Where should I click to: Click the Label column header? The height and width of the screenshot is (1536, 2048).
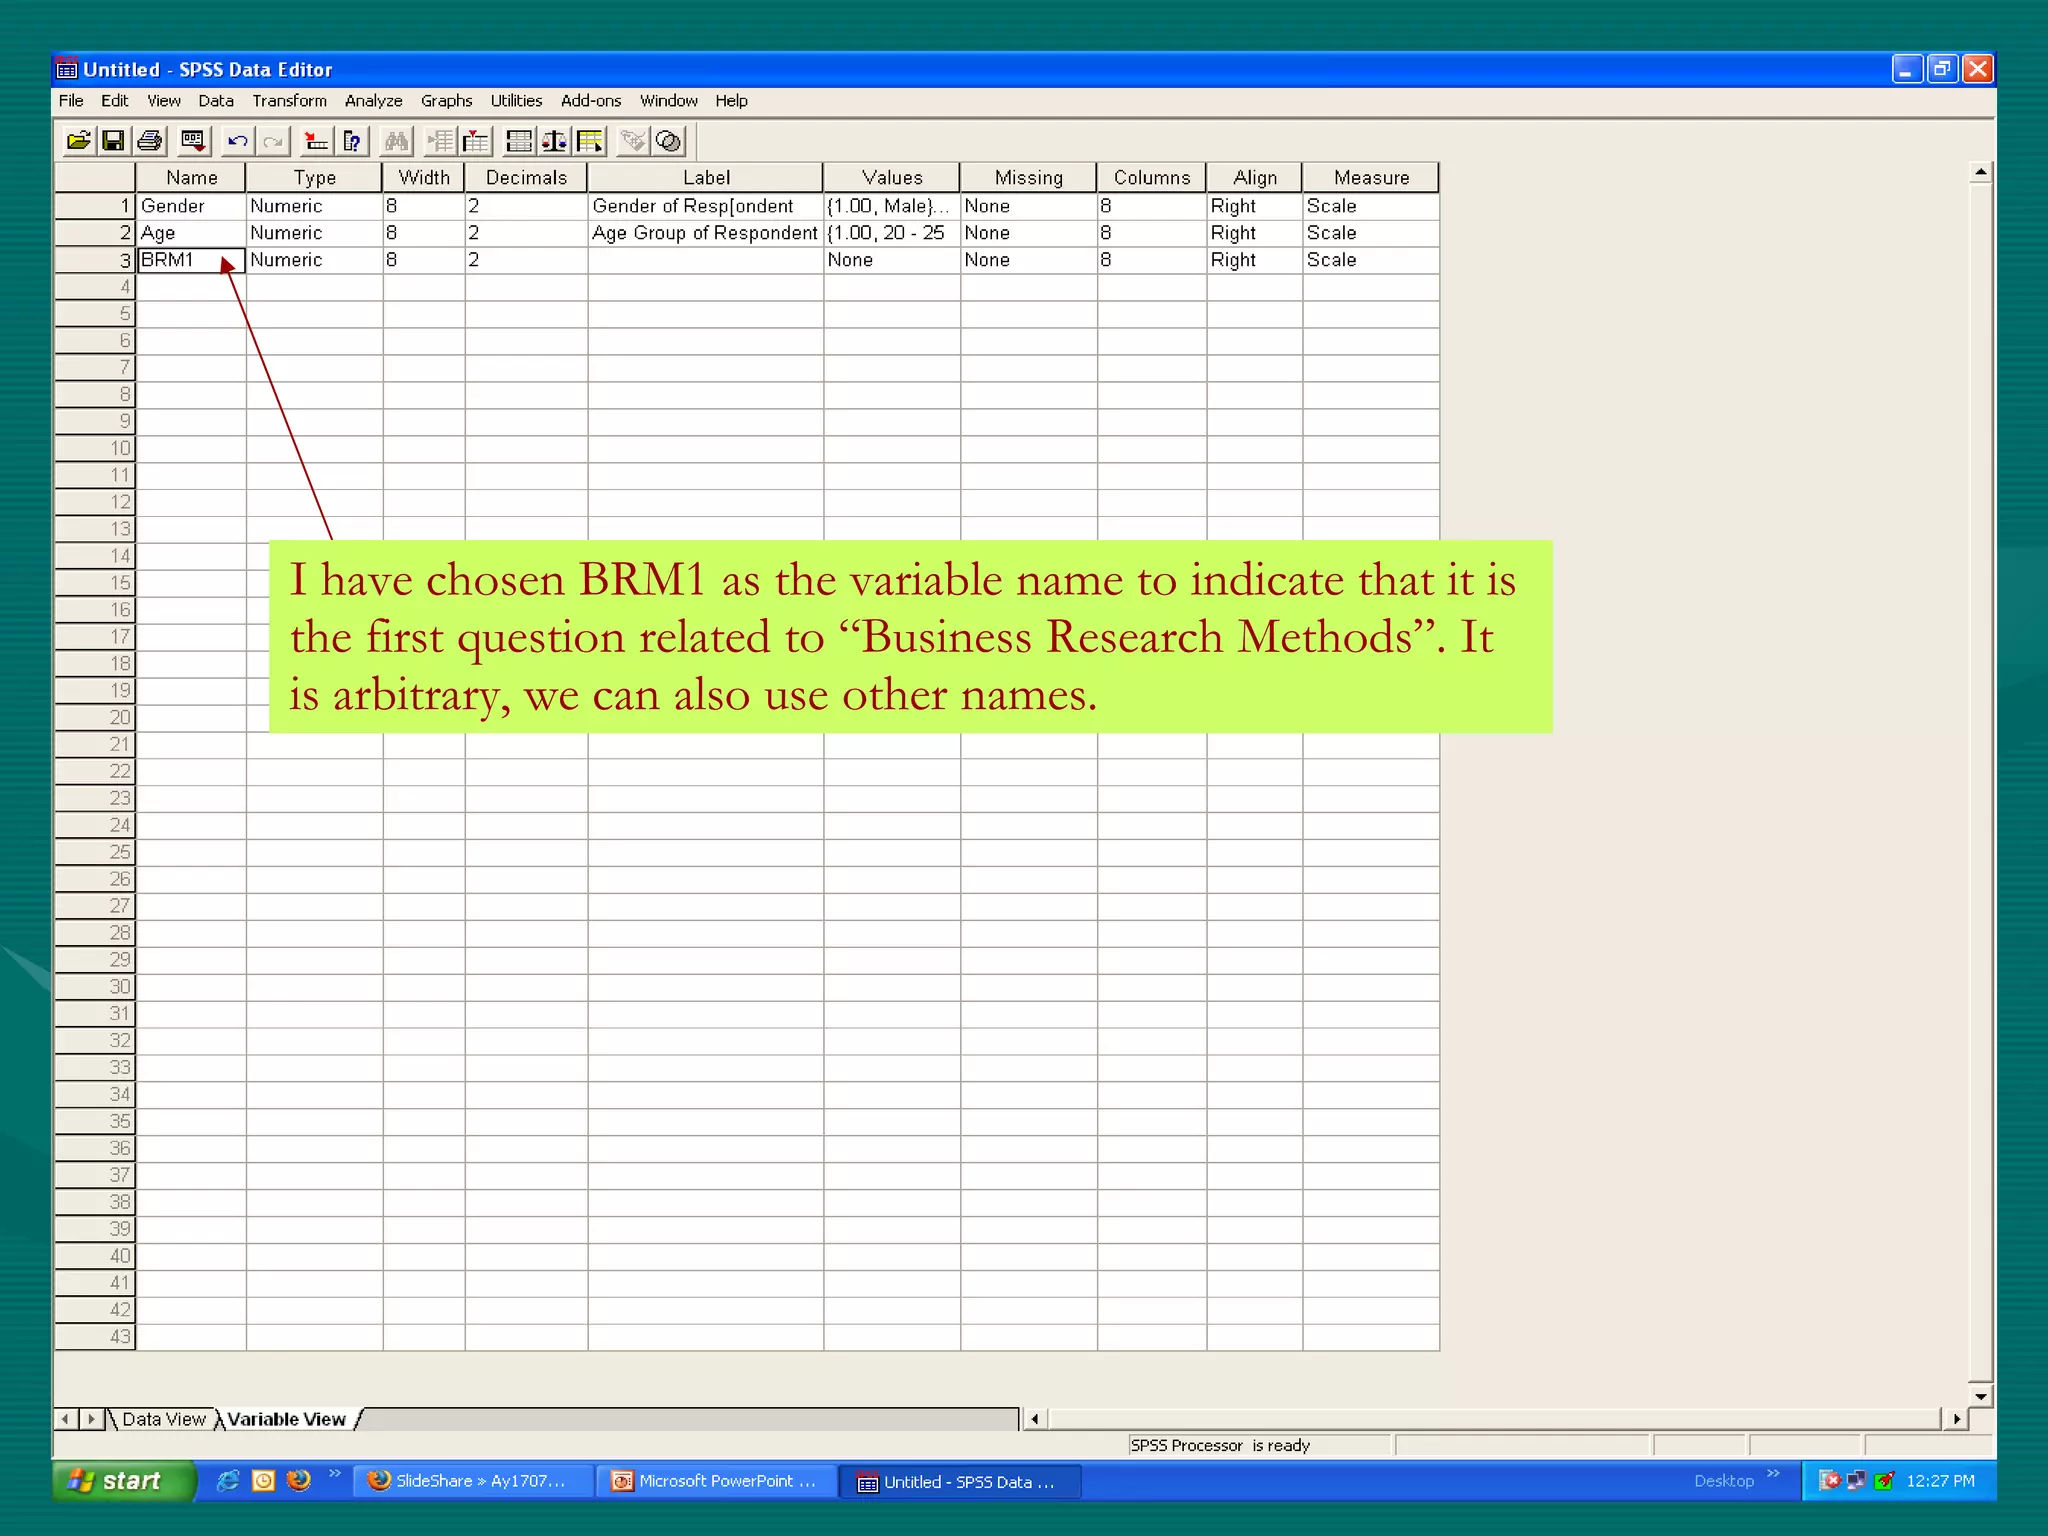[x=706, y=177]
